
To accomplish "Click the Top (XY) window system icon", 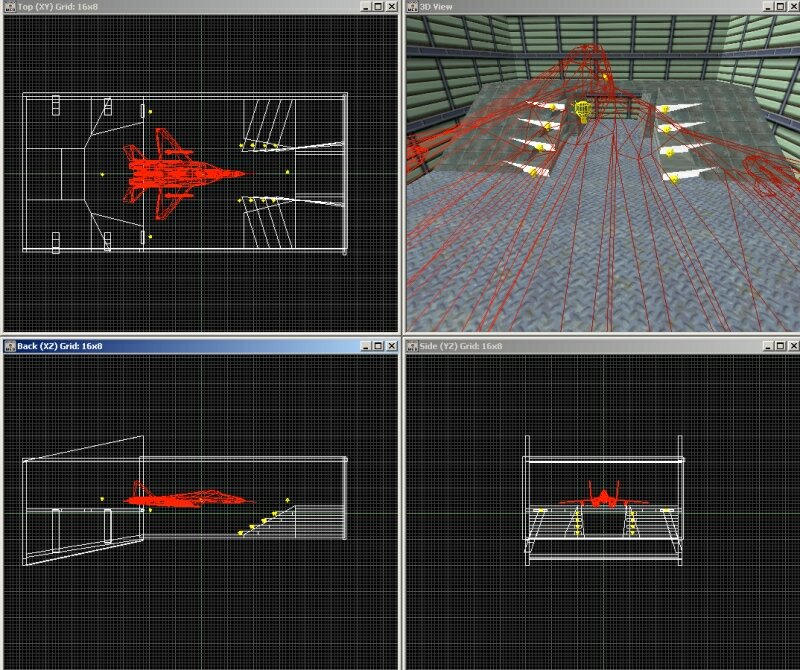I will pos(9,7).
